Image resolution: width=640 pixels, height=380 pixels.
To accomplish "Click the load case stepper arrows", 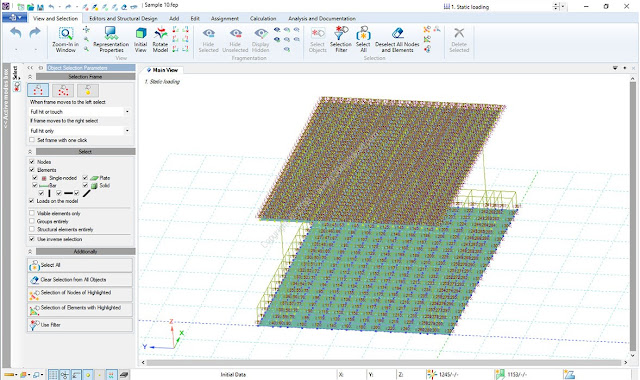I will pyautogui.click(x=556, y=7).
